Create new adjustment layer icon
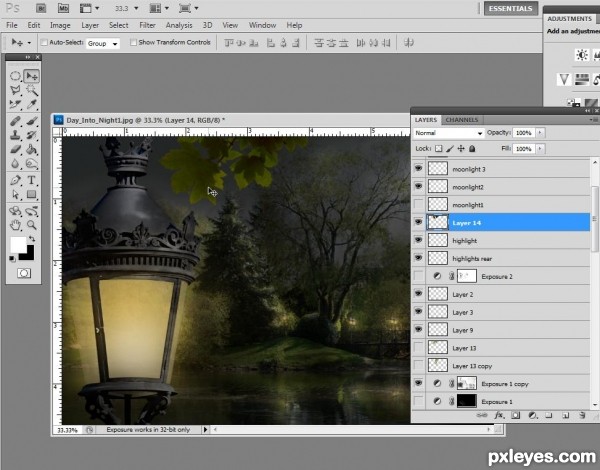600x470 pixels. coord(532,415)
